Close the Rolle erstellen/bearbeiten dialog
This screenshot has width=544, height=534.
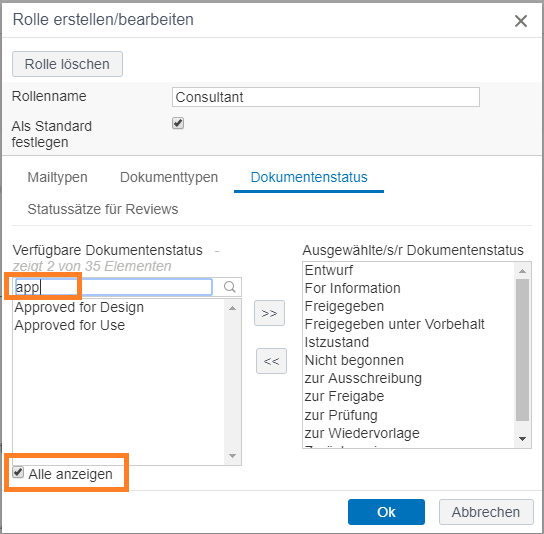521,21
